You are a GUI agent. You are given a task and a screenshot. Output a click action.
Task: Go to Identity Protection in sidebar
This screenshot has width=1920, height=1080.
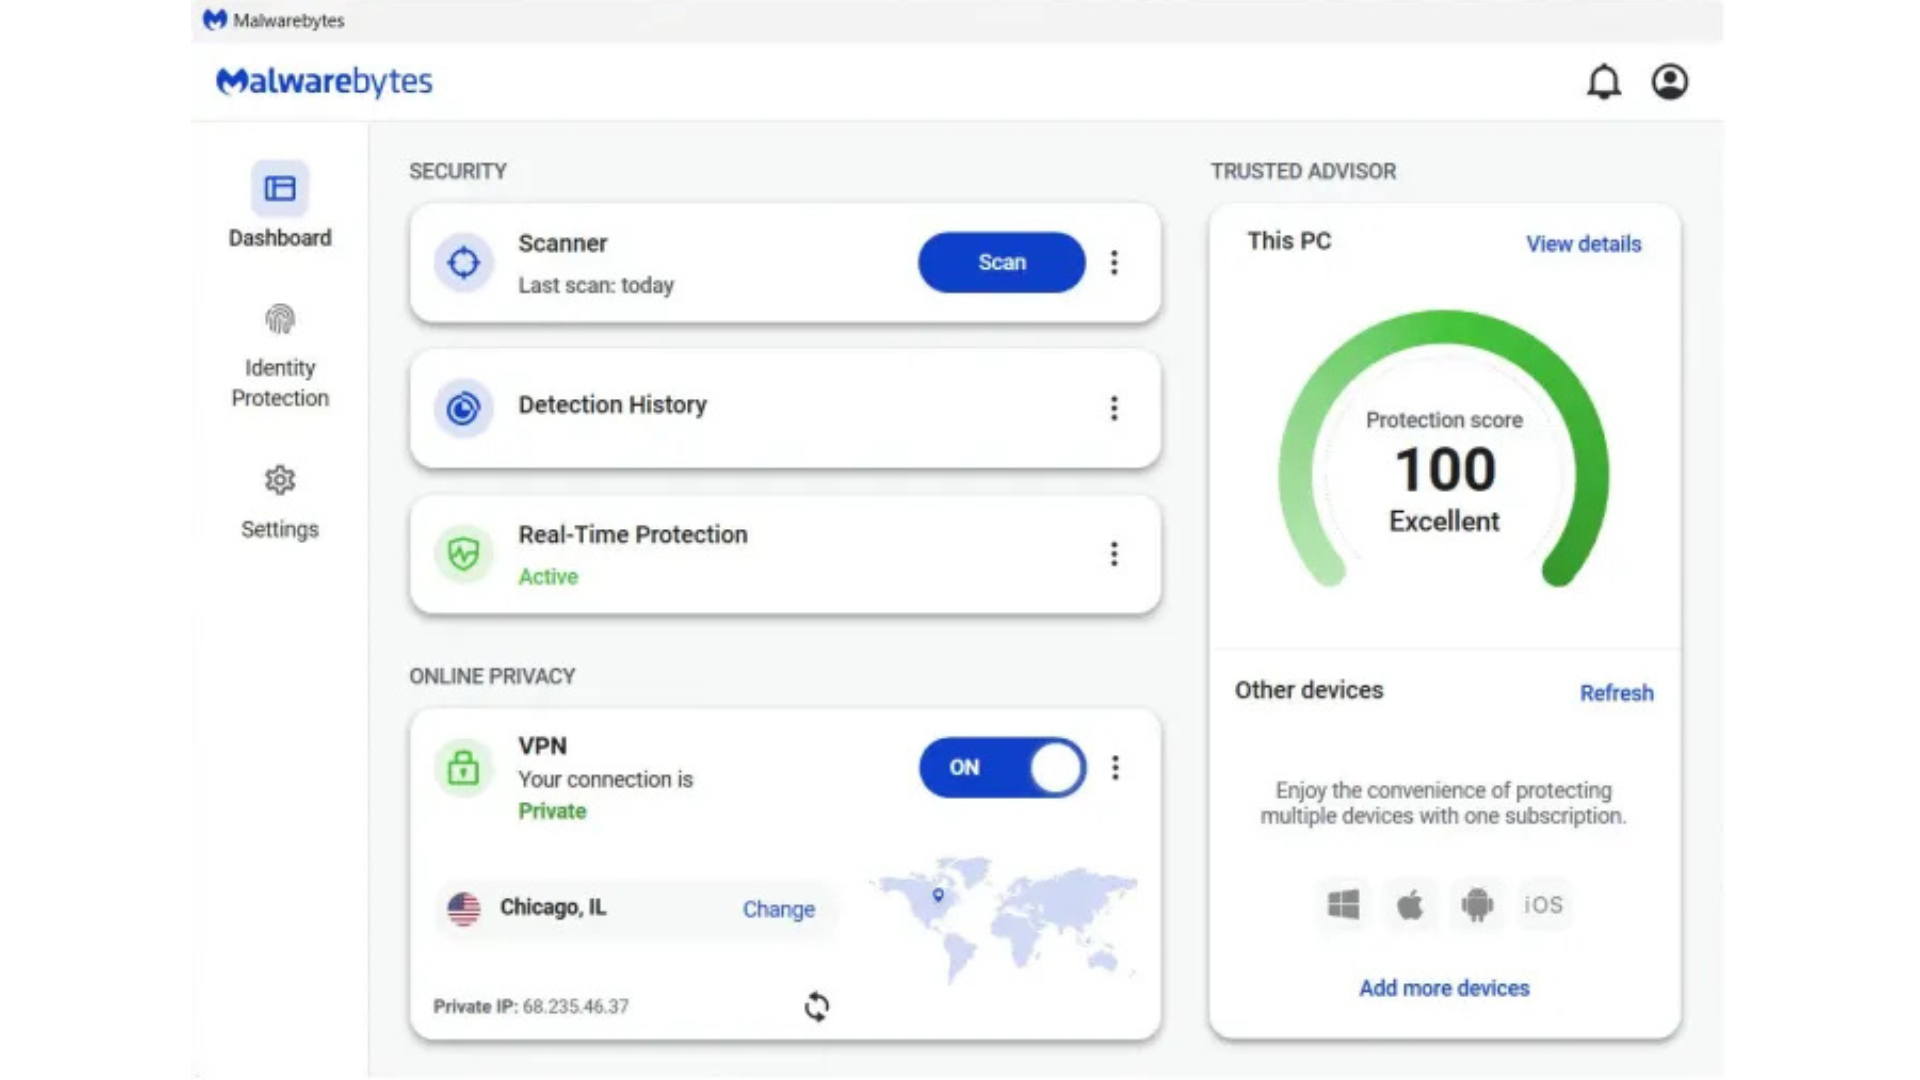pyautogui.click(x=280, y=355)
